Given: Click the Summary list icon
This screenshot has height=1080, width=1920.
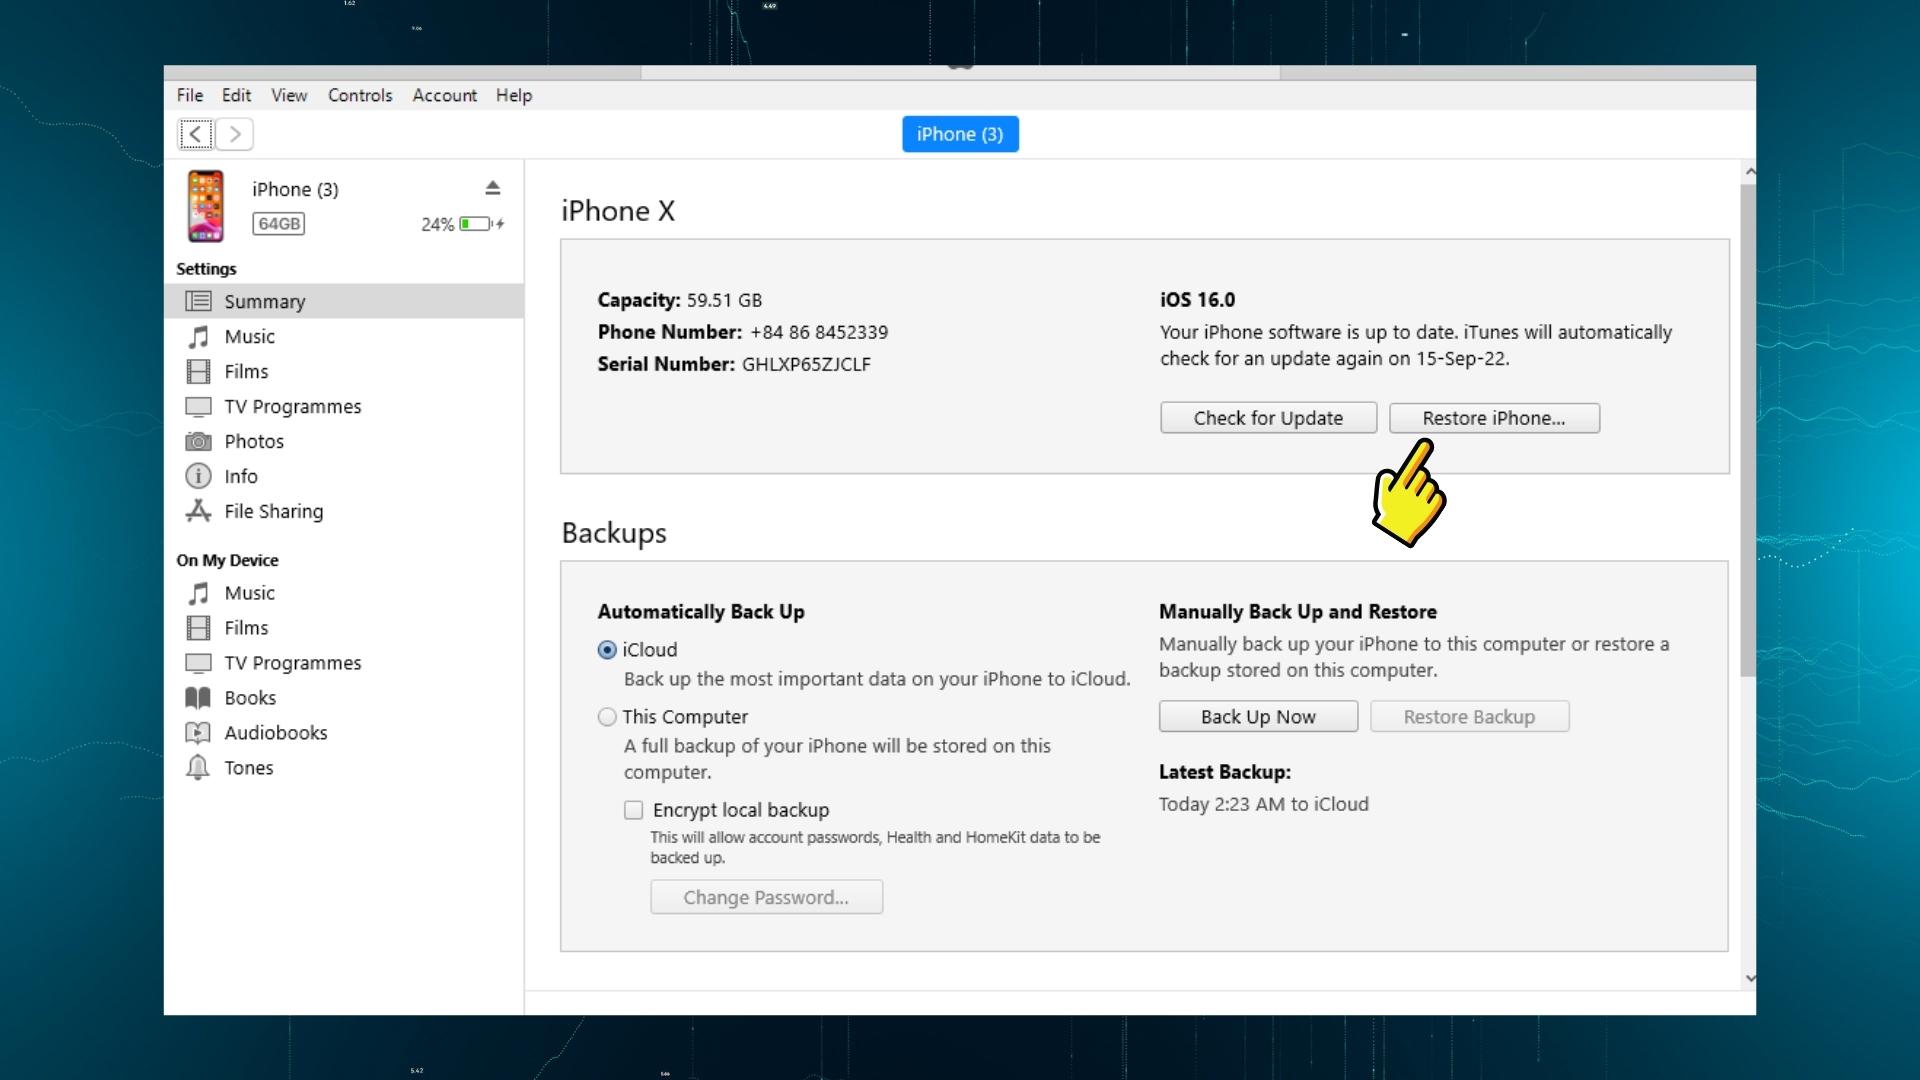Looking at the screenshot, I should click(x=198, y=301).
